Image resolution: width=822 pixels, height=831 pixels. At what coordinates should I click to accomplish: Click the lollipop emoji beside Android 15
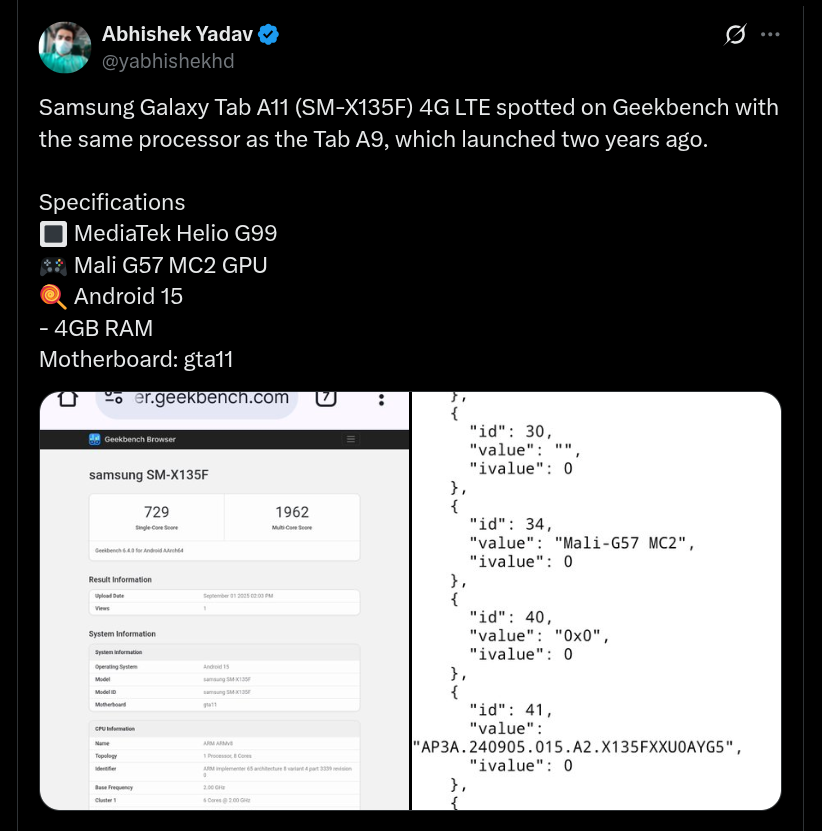coord(52,296)
